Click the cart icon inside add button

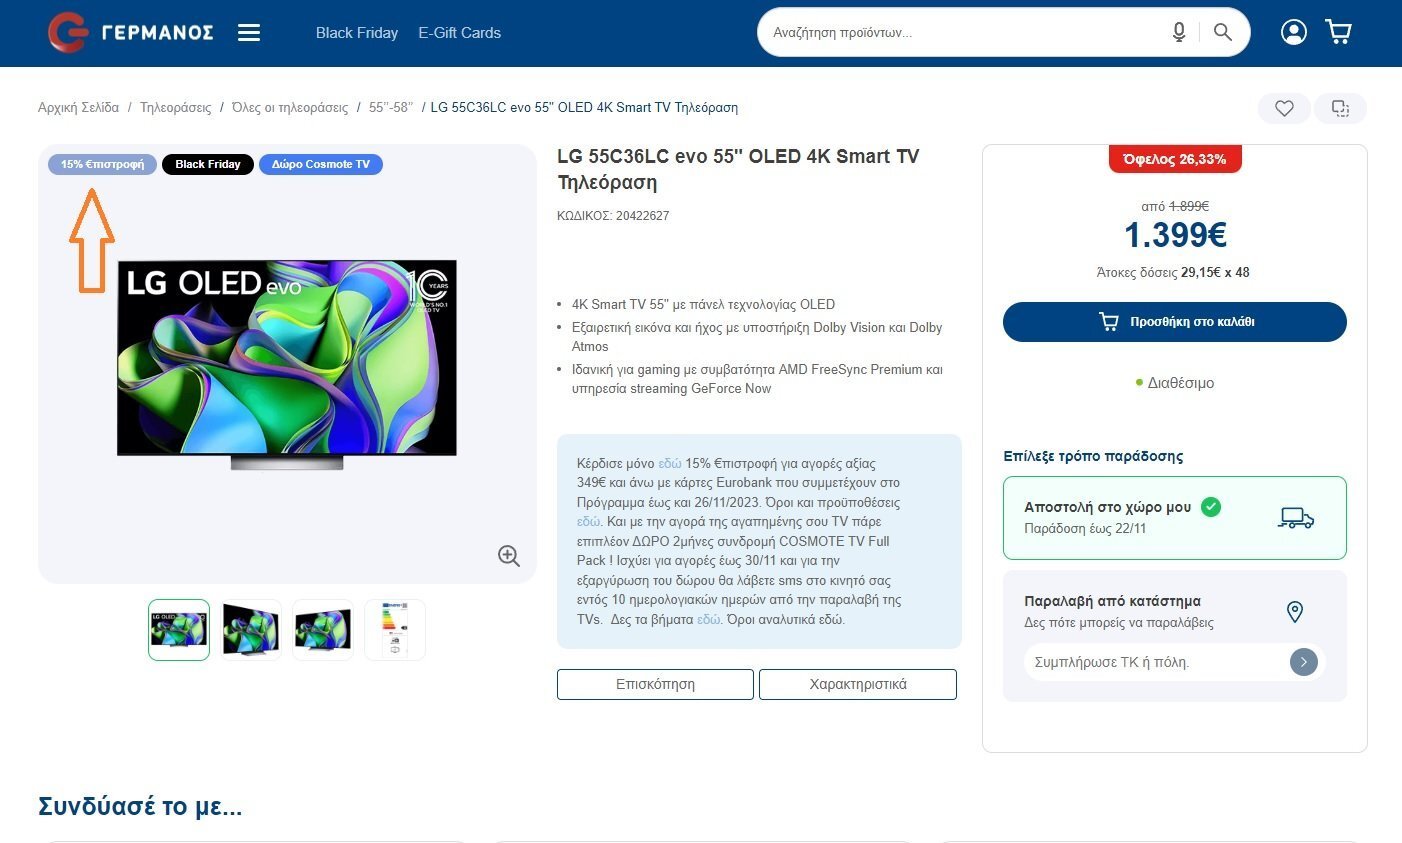tap(1109, 322)
